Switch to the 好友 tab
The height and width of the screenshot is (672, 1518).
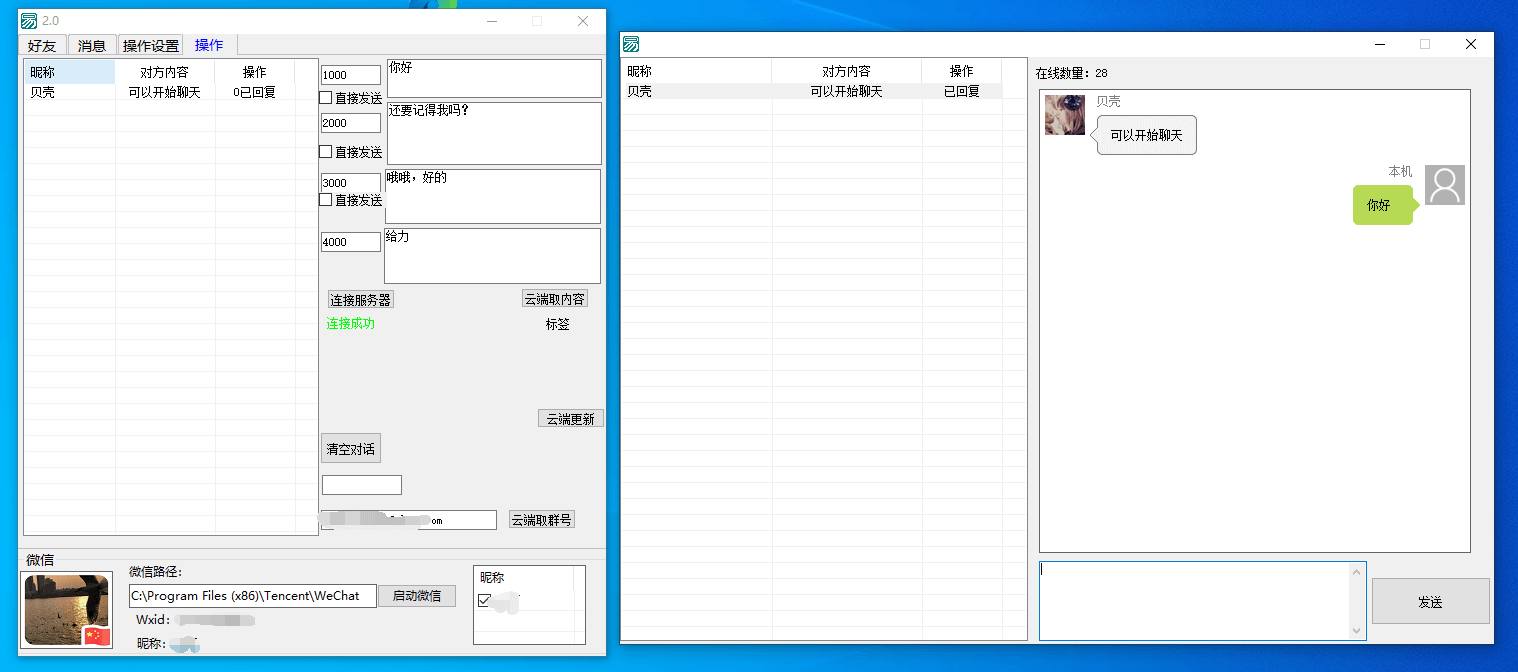[x=41, y=45]
